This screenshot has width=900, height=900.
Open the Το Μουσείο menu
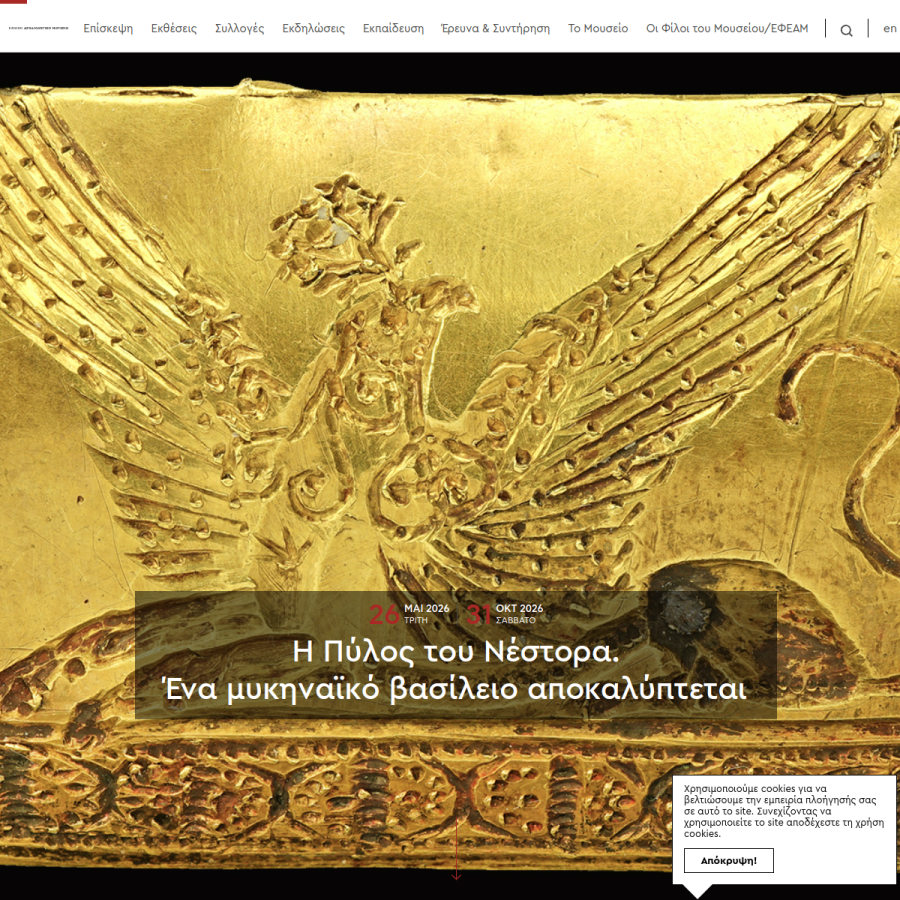(598, 28)
